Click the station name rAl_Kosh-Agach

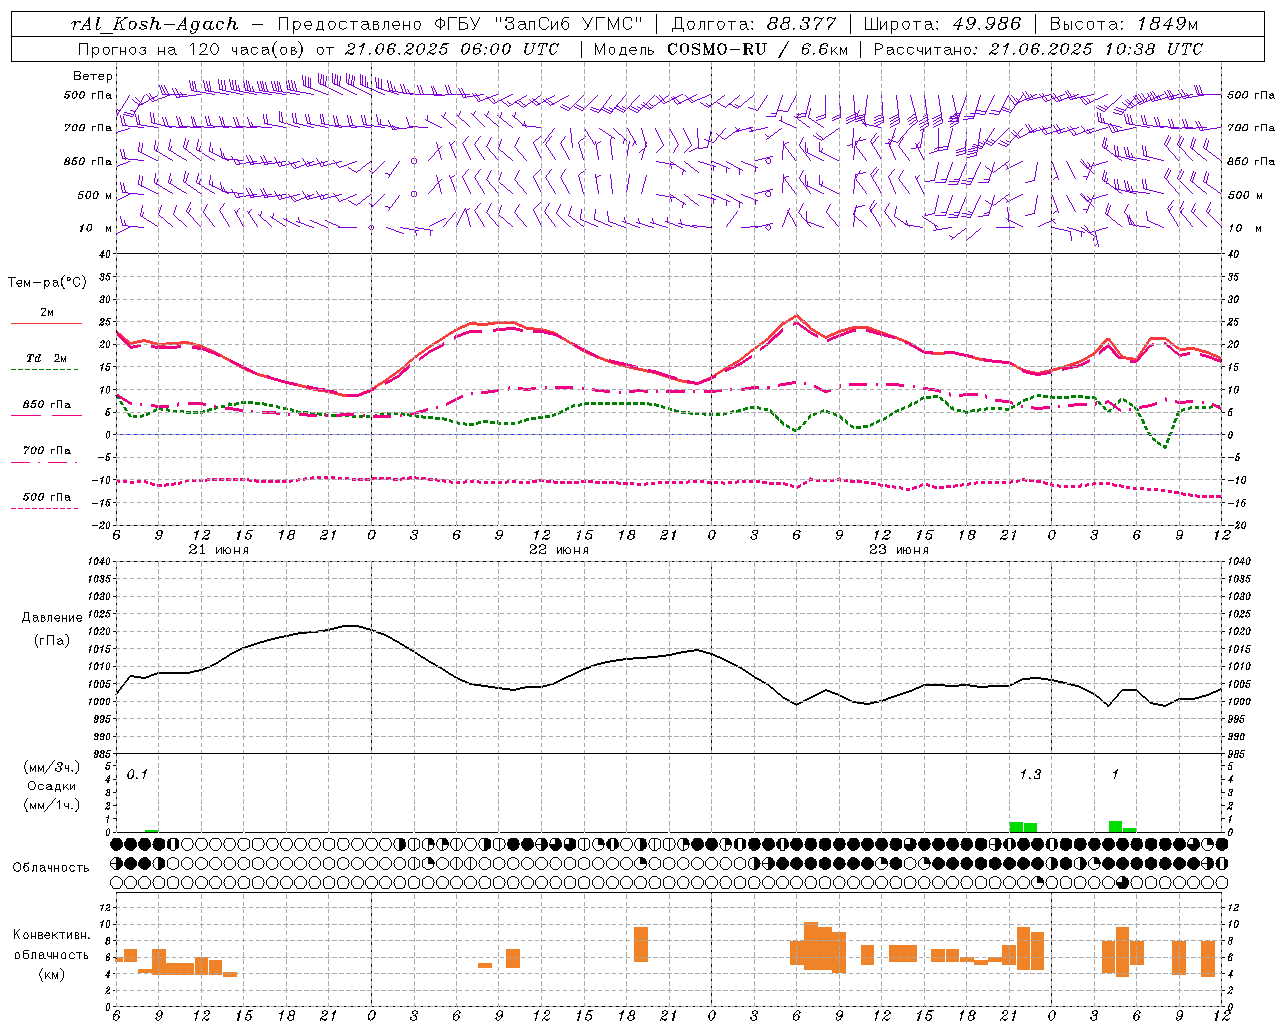155,24
